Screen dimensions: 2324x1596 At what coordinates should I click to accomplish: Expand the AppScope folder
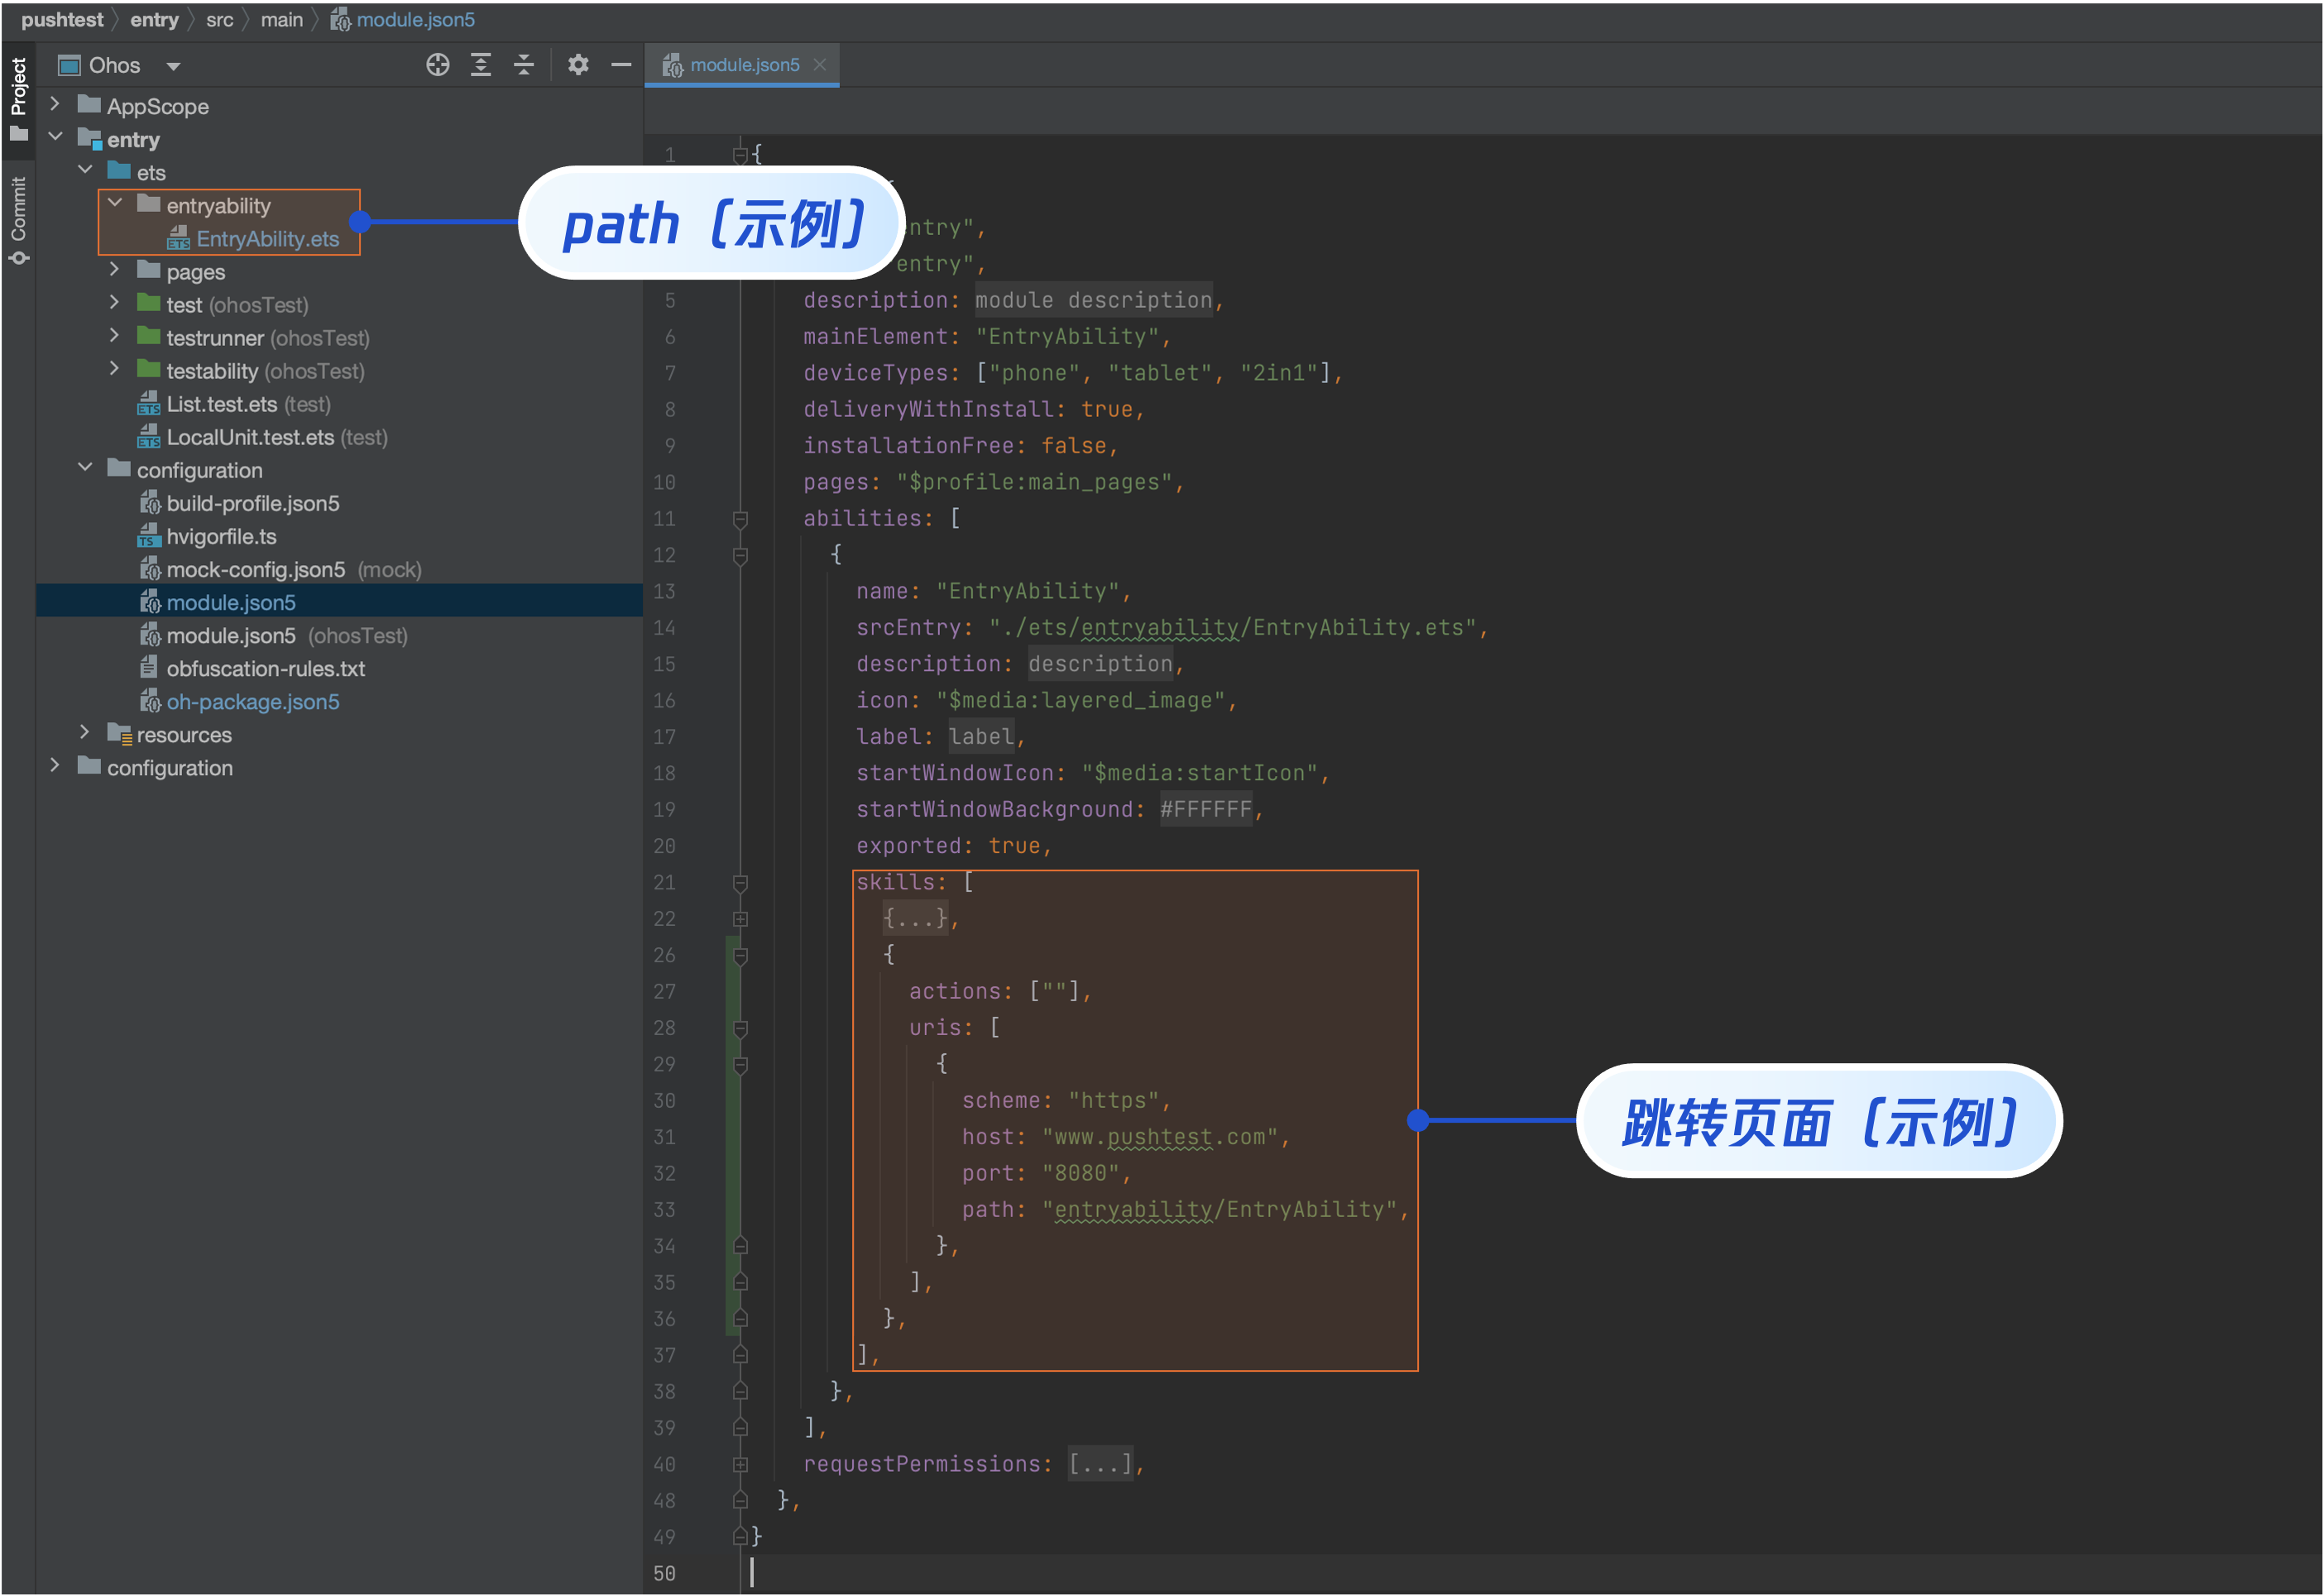tap(55, 104)
